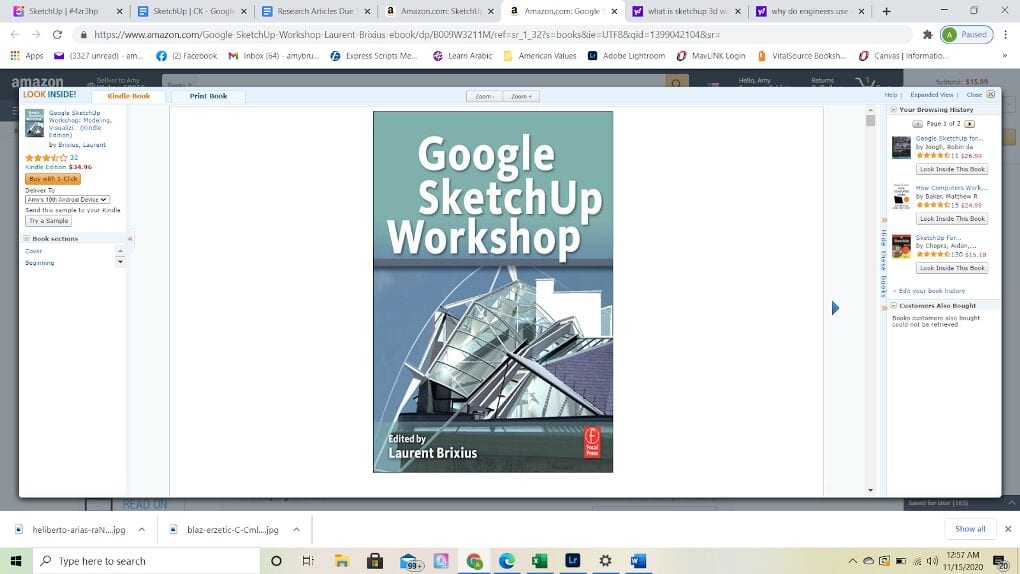The image size is (1020, 574).
Task: Switch to Research Articles Due browser tab
Action: pos(315,11)
